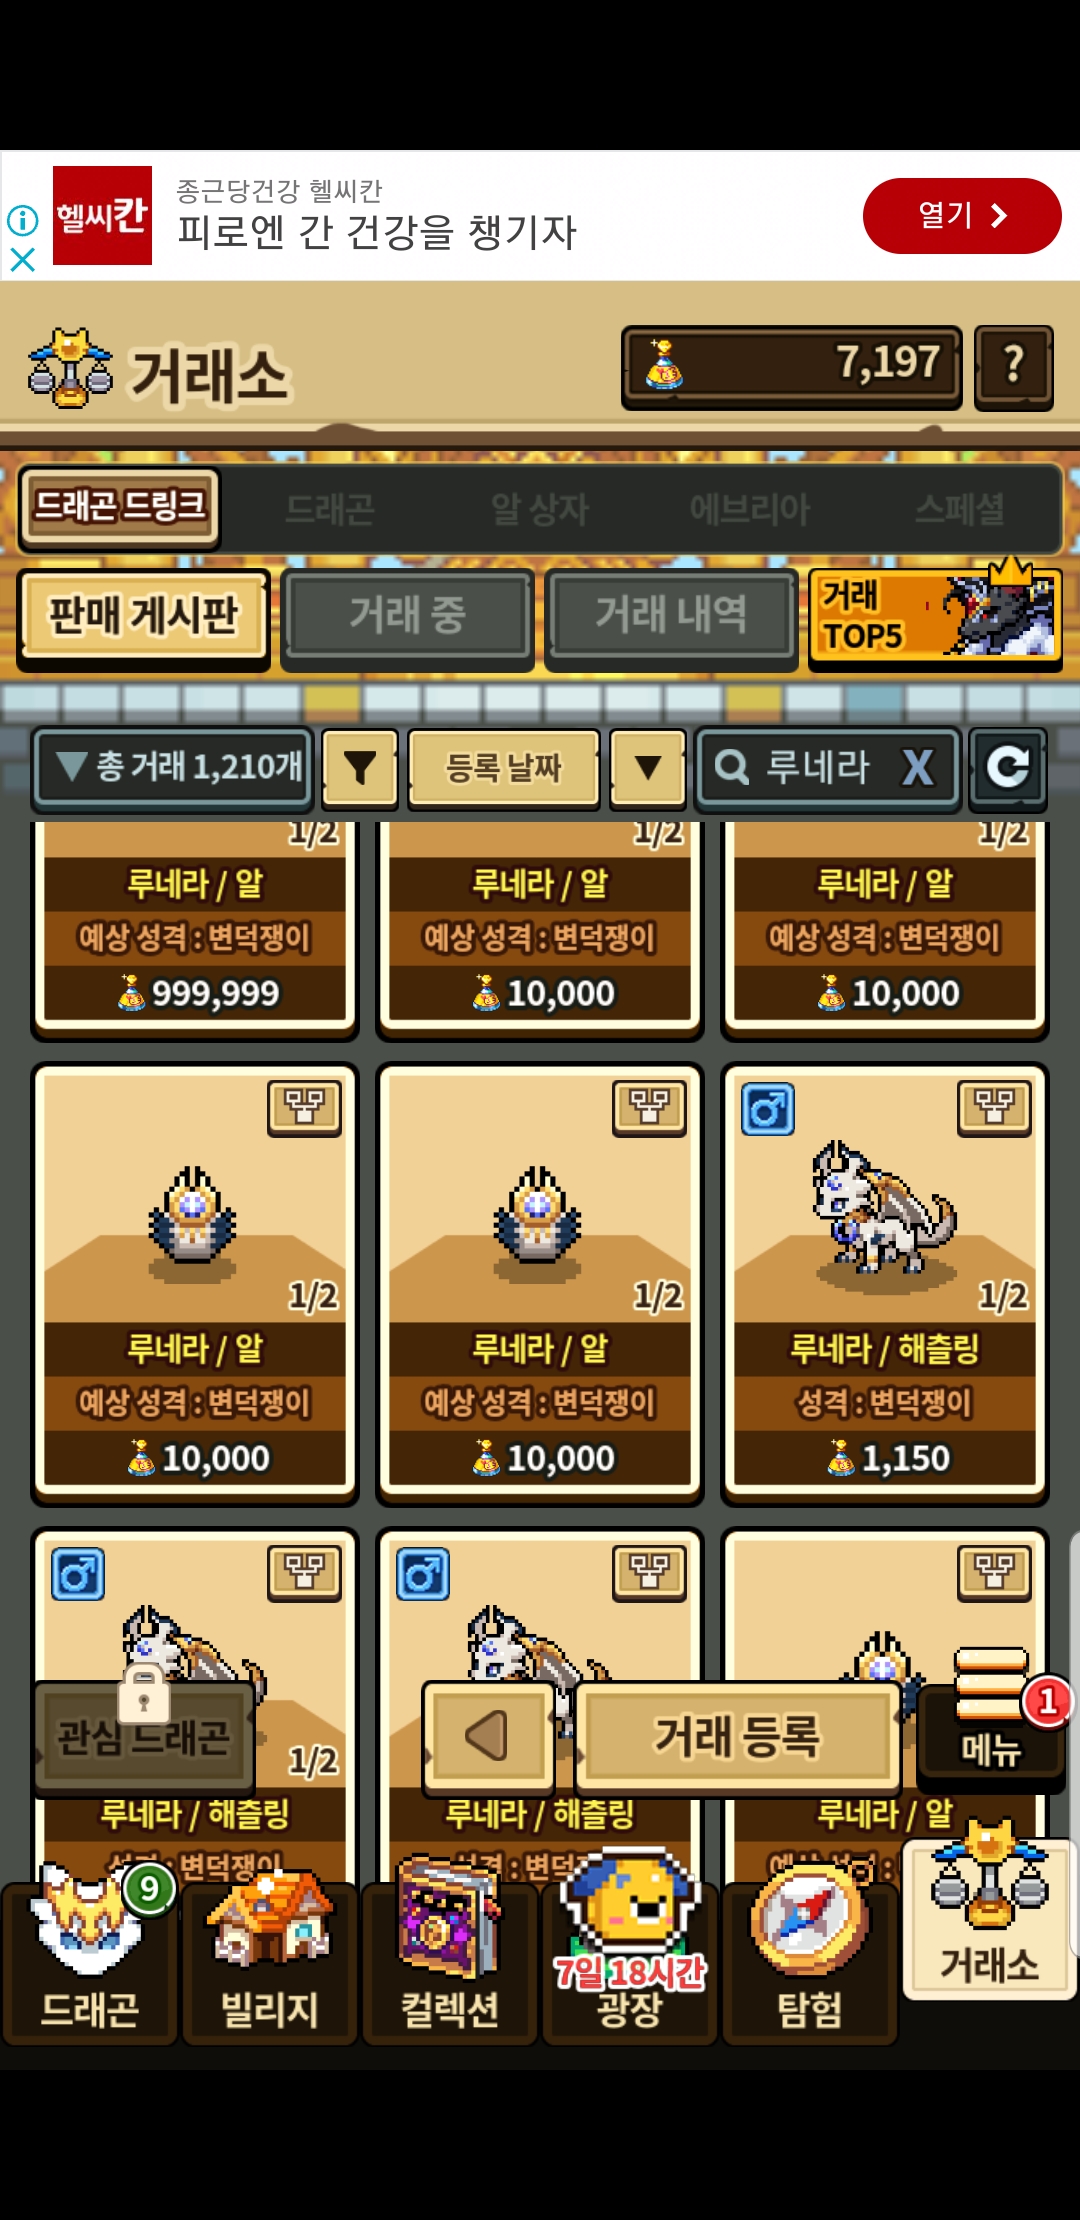Open the 메뉴 hamburger button
Image resolution: width=1080 pixels, height=2220 pixels.
point(991,1712)
